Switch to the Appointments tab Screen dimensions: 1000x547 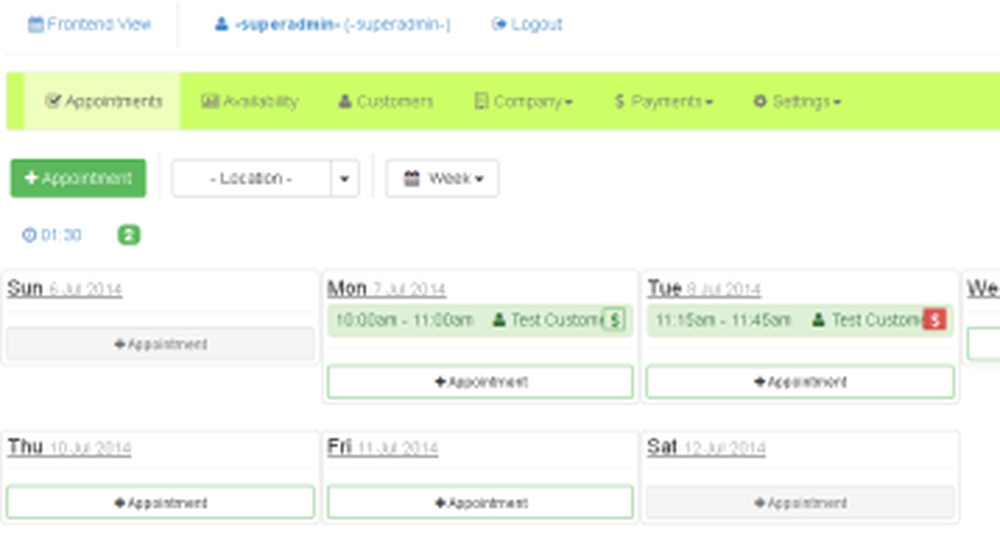[x=103, y=101]
